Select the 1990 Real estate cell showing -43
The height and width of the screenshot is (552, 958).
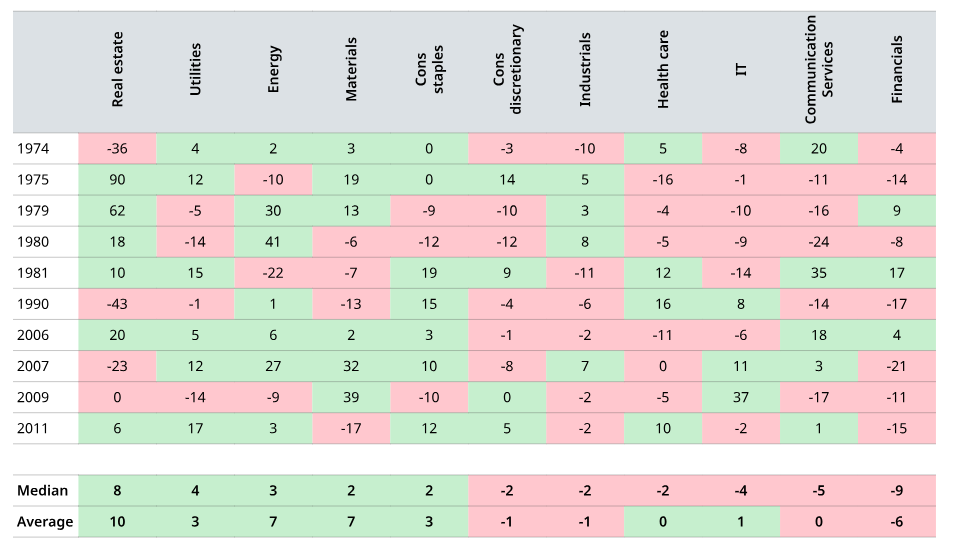[117, 305]
